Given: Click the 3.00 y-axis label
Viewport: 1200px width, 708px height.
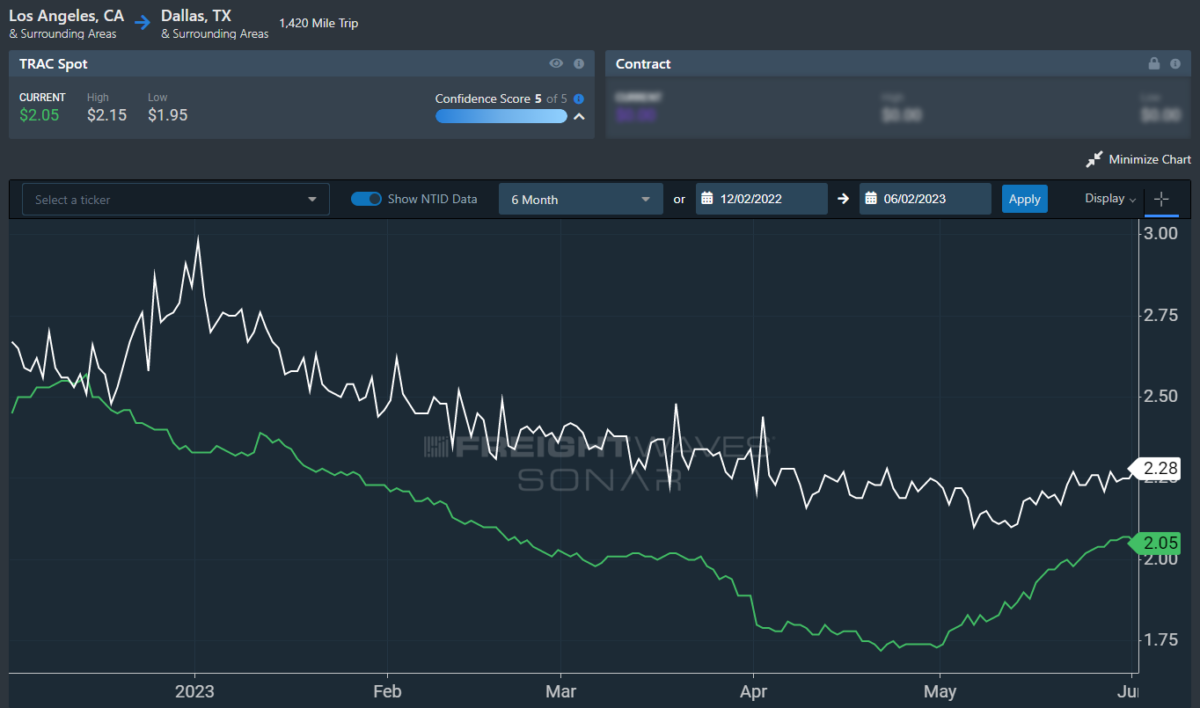Looking at the screenshot, I should click(x=1159, y=233).
